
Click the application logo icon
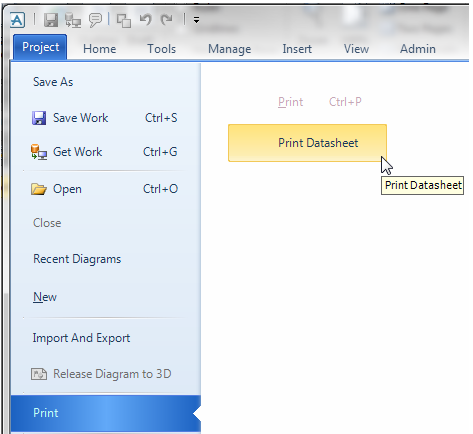17,20
